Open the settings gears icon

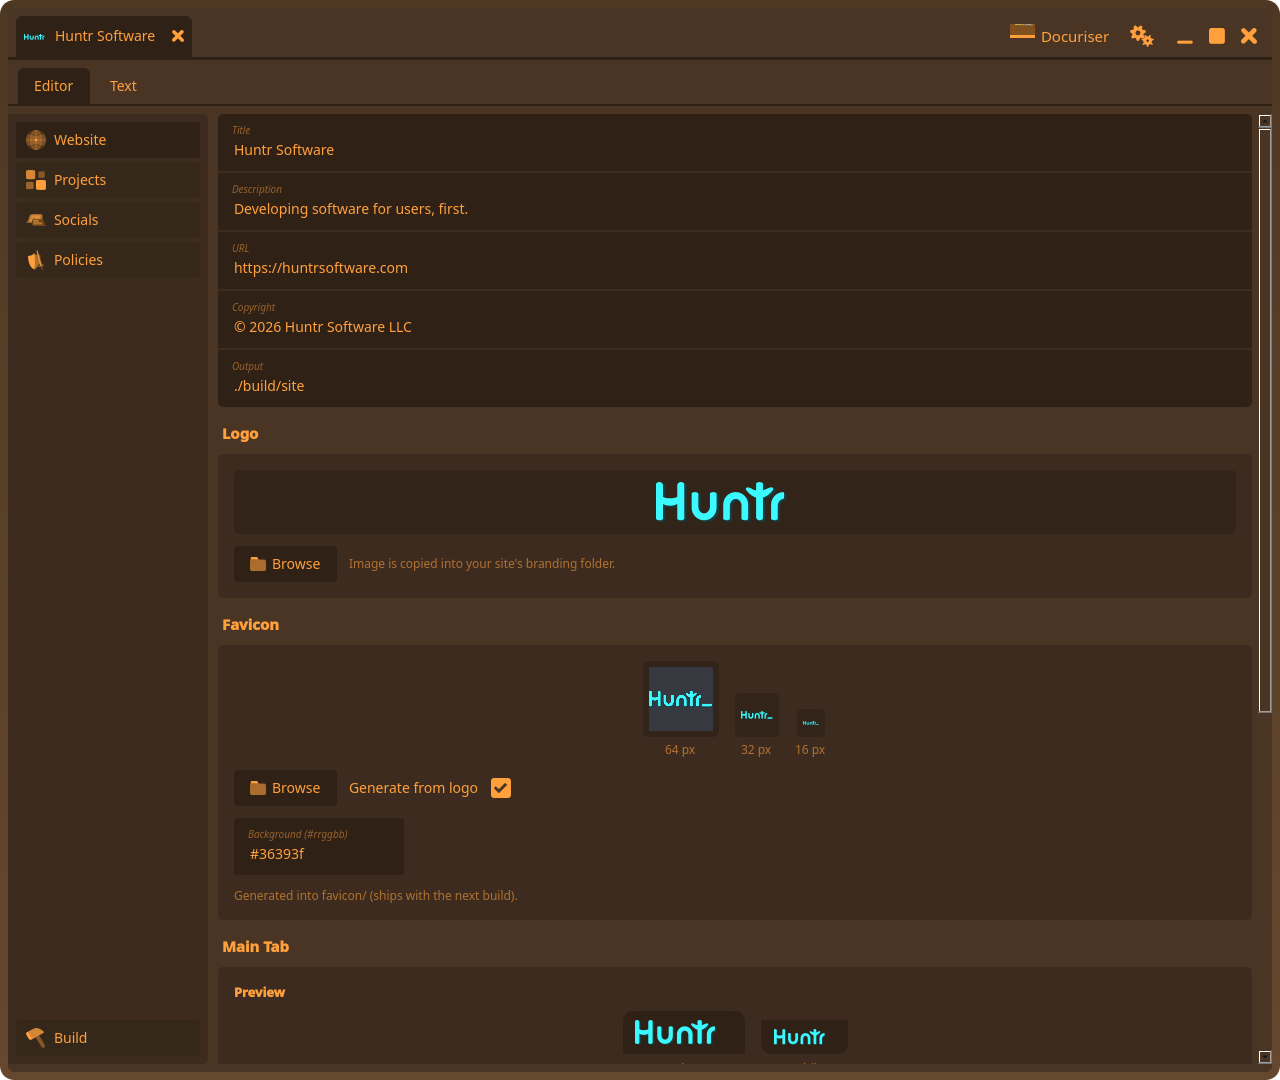click(x=1142, y=36)
